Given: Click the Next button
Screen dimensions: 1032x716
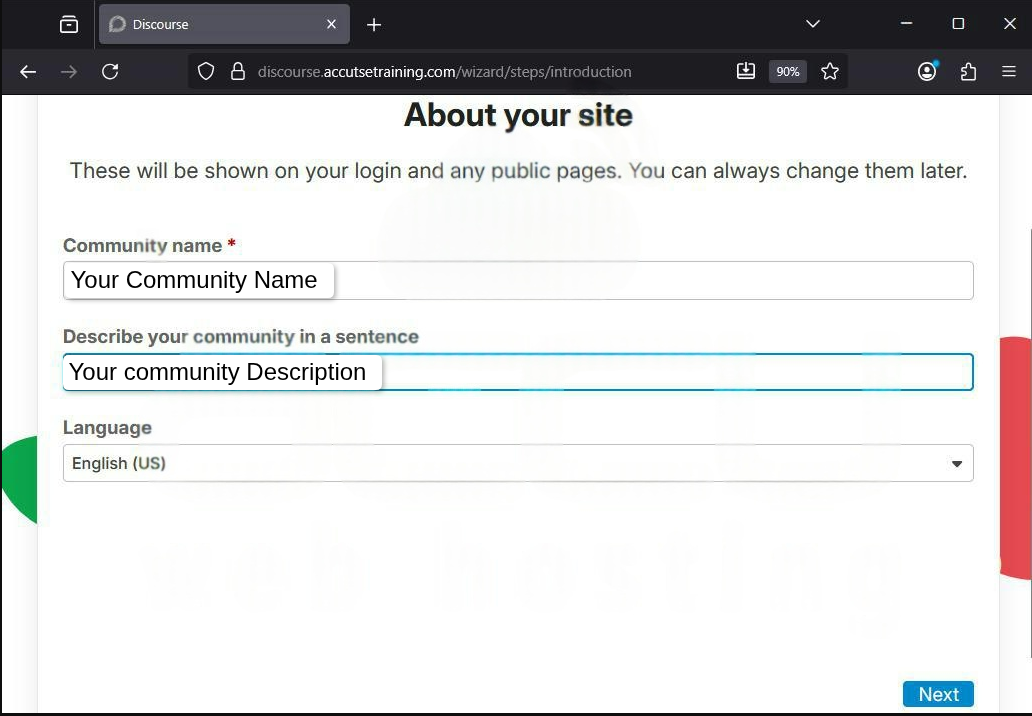Looking at the screenshot, I should point(937,693).
